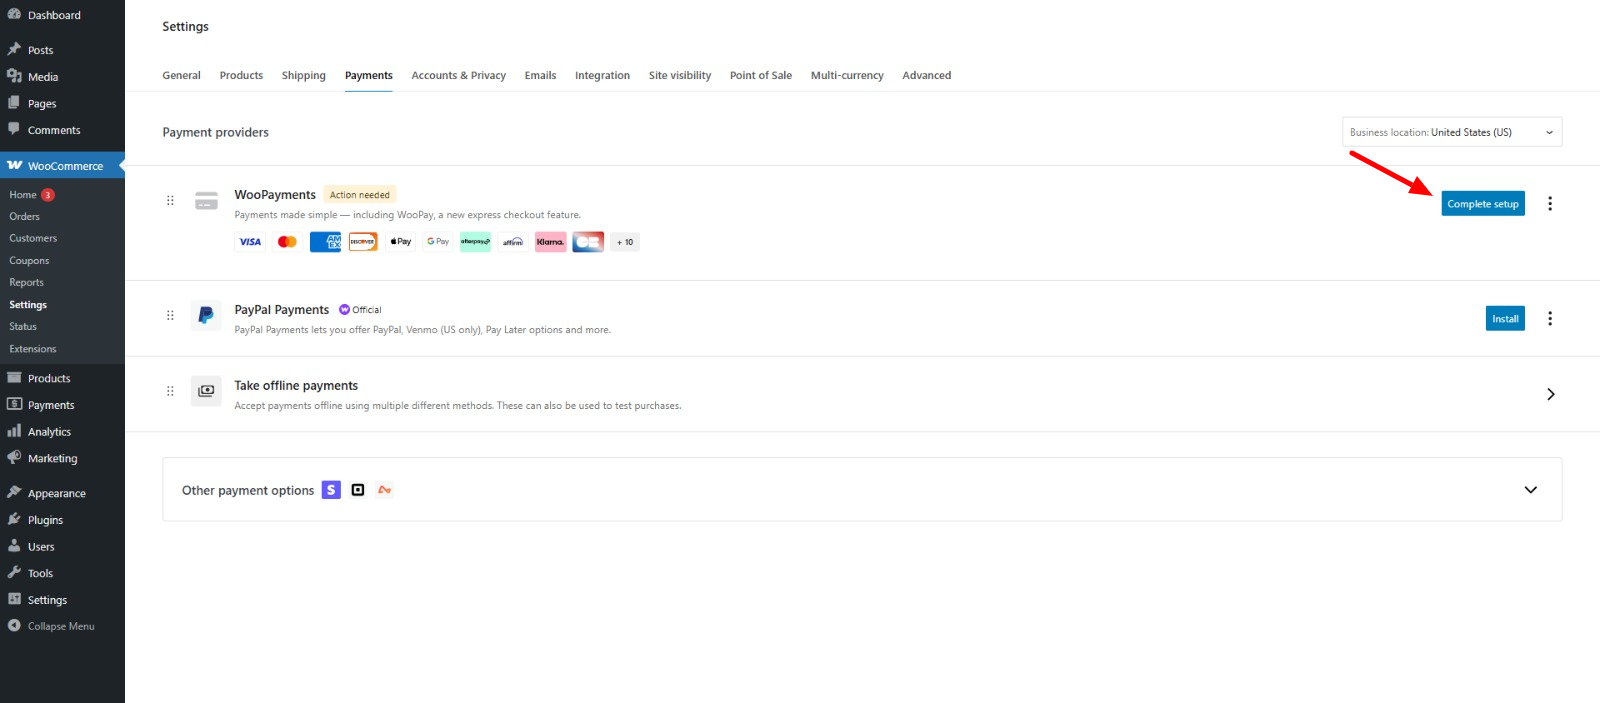
Task: Click Install for PayPal Payments
Action: click(1505, 319)
